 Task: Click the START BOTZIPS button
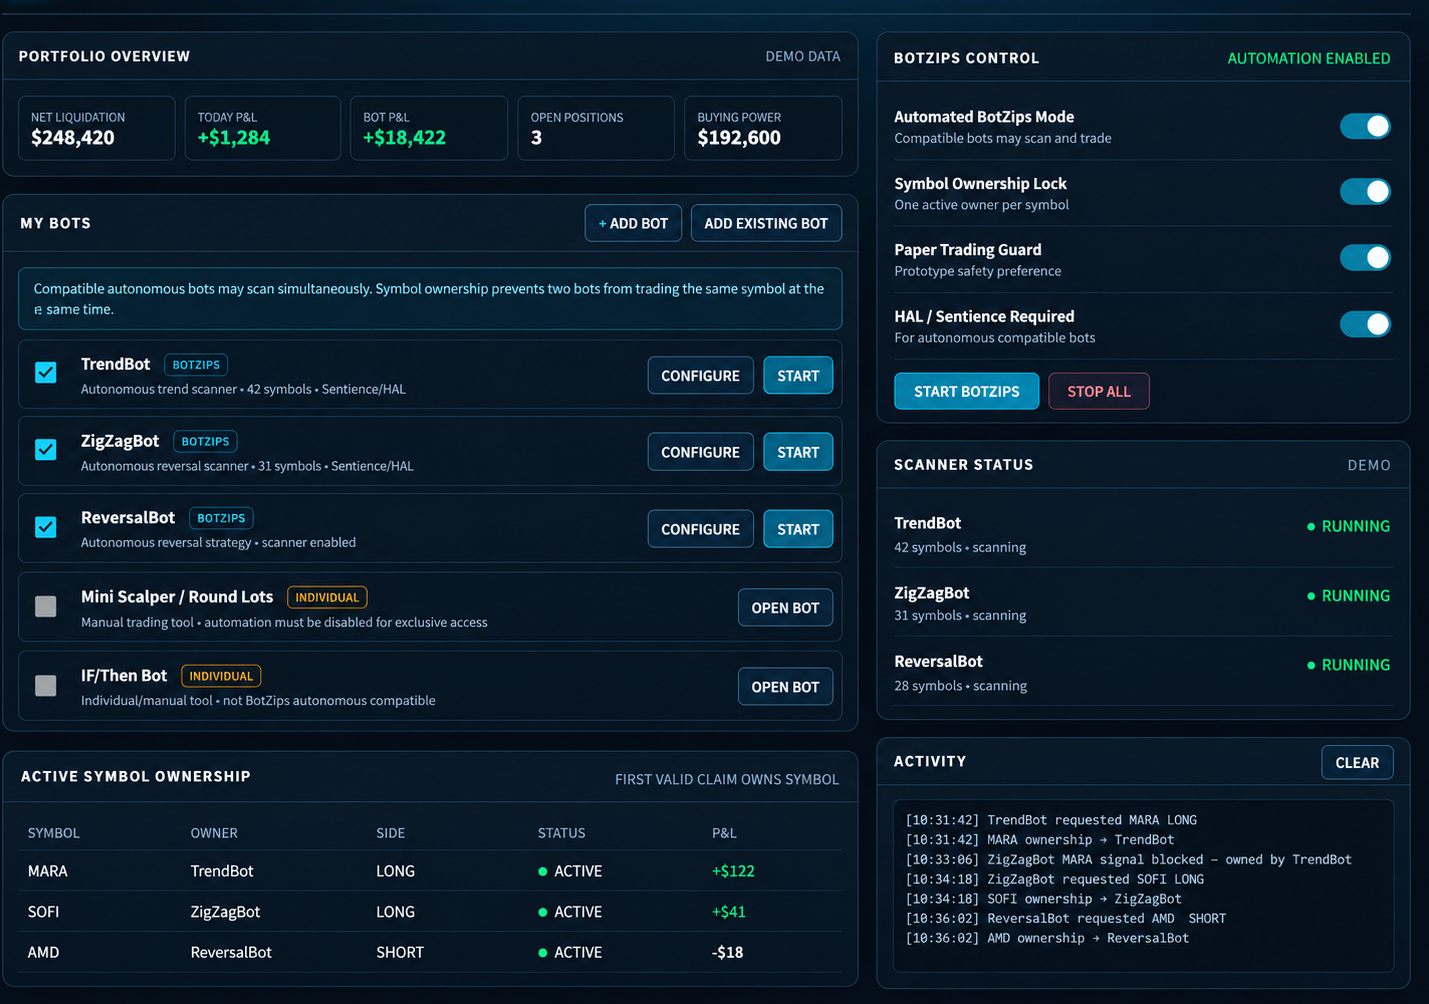click(966, 391)
